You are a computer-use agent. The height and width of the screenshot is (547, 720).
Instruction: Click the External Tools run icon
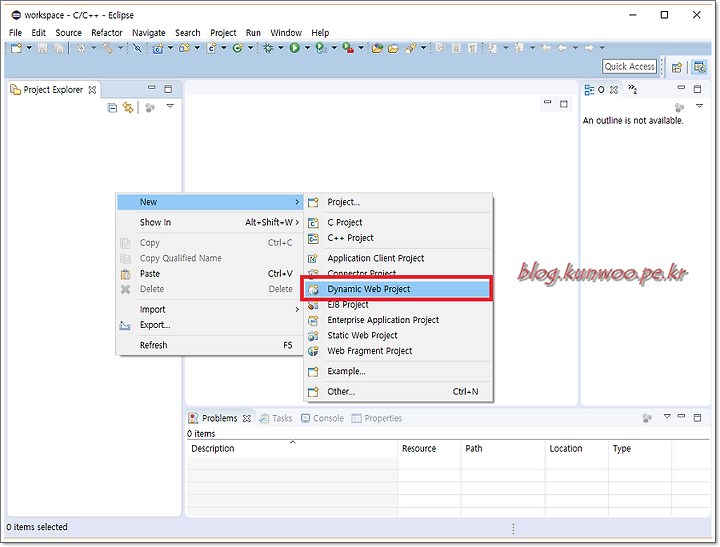tap(348, 48)
